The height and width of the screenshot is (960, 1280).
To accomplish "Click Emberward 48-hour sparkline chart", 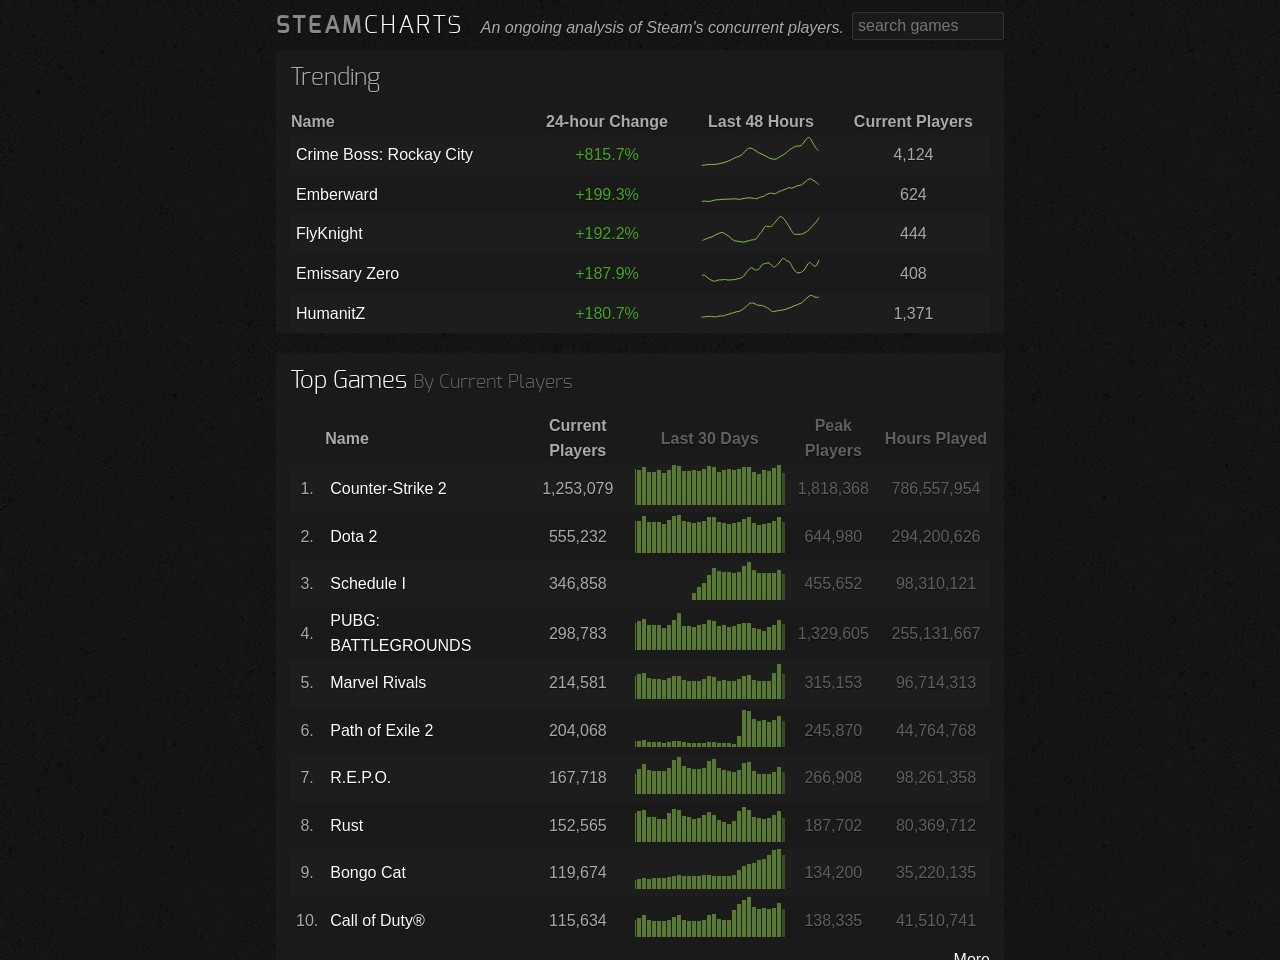I will coord(760,191).
